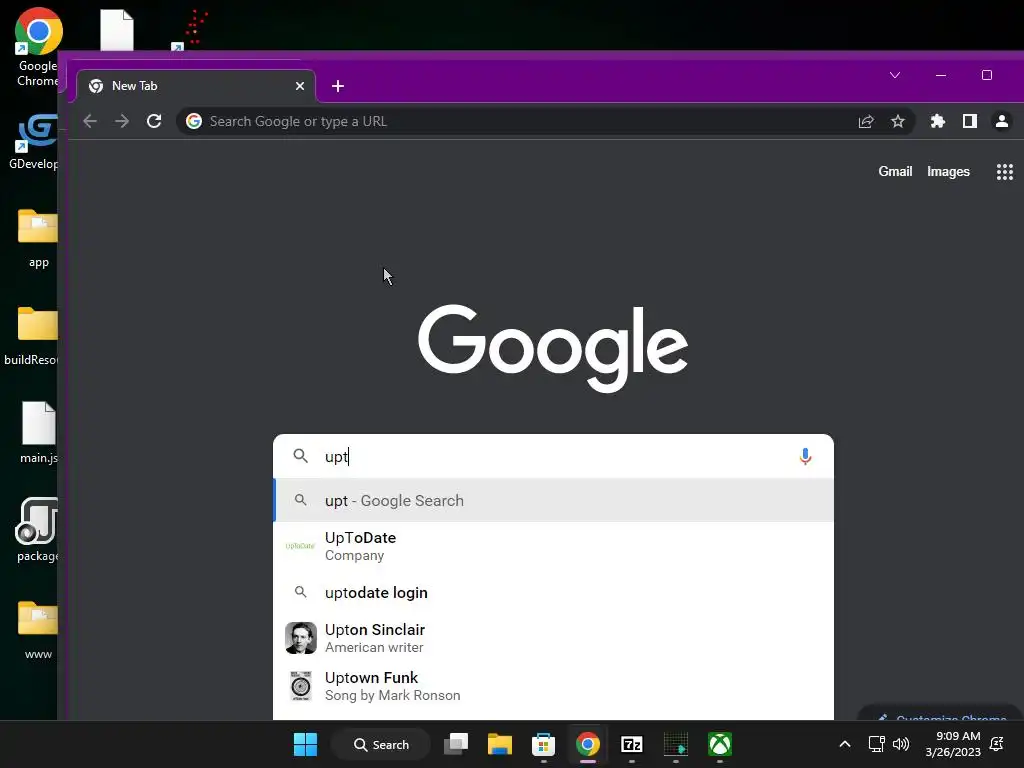Screen dimensions: 1024x768
Task: Open the Xbox app on the taskbar
Action: tap(720, 744)
